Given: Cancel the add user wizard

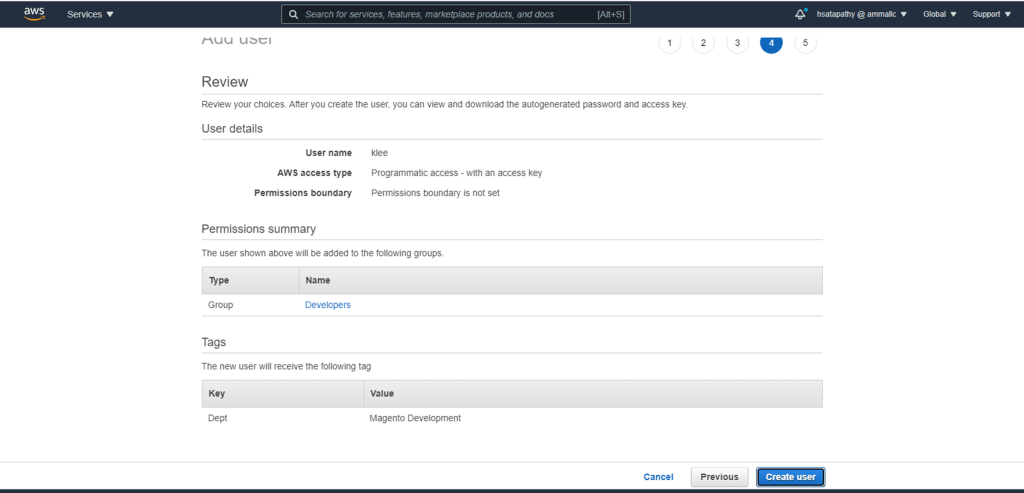Looking at the screenshot, I should click(x=658, y=477).
